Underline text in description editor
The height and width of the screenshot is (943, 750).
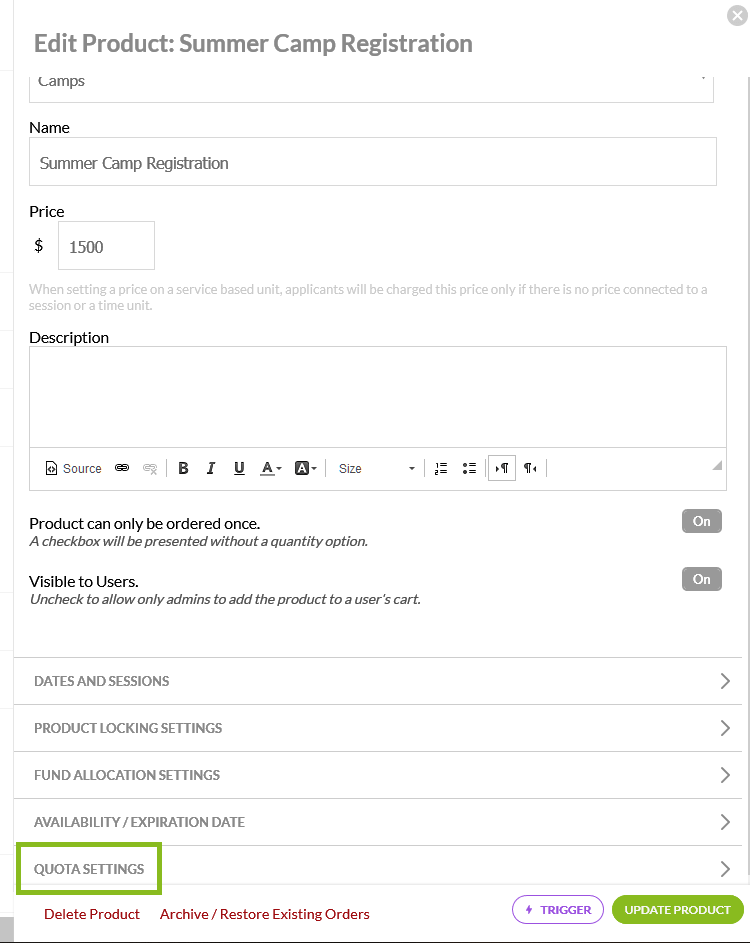tap(239, 468)
